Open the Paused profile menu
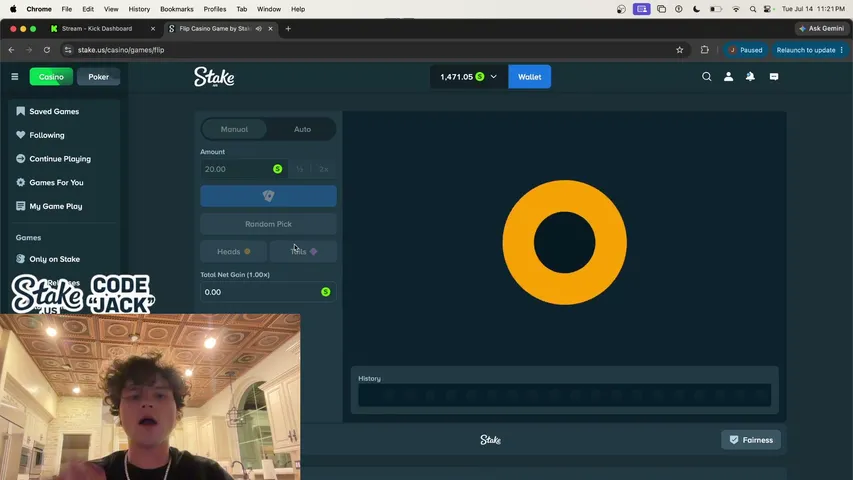The width and height of the screenshot is (853, 480). (745, 50)
